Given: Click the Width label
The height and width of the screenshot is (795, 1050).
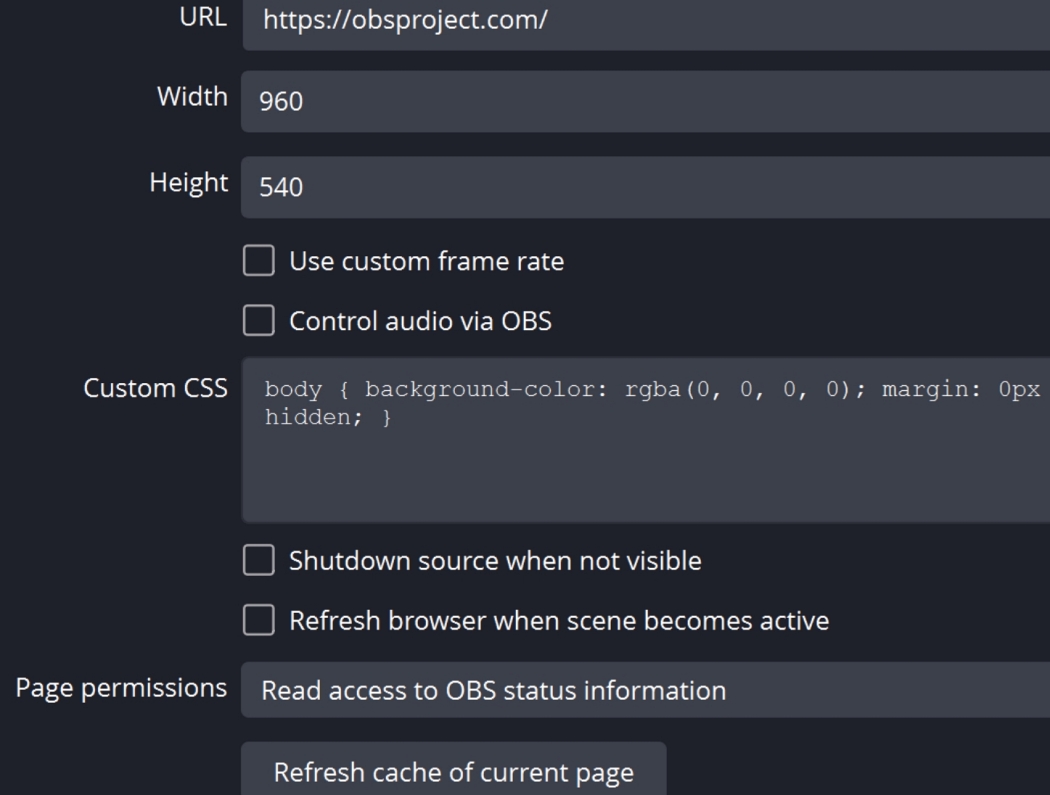Looking at the screenshot, I should [x=192, y=96].
